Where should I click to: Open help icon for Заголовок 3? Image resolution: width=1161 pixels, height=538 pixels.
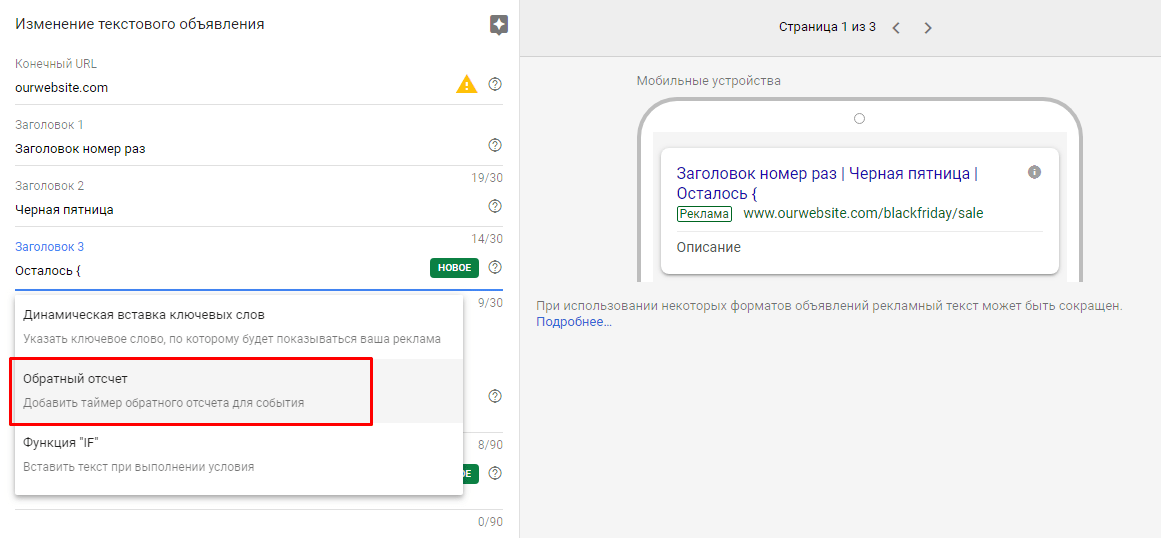point(495,267)
